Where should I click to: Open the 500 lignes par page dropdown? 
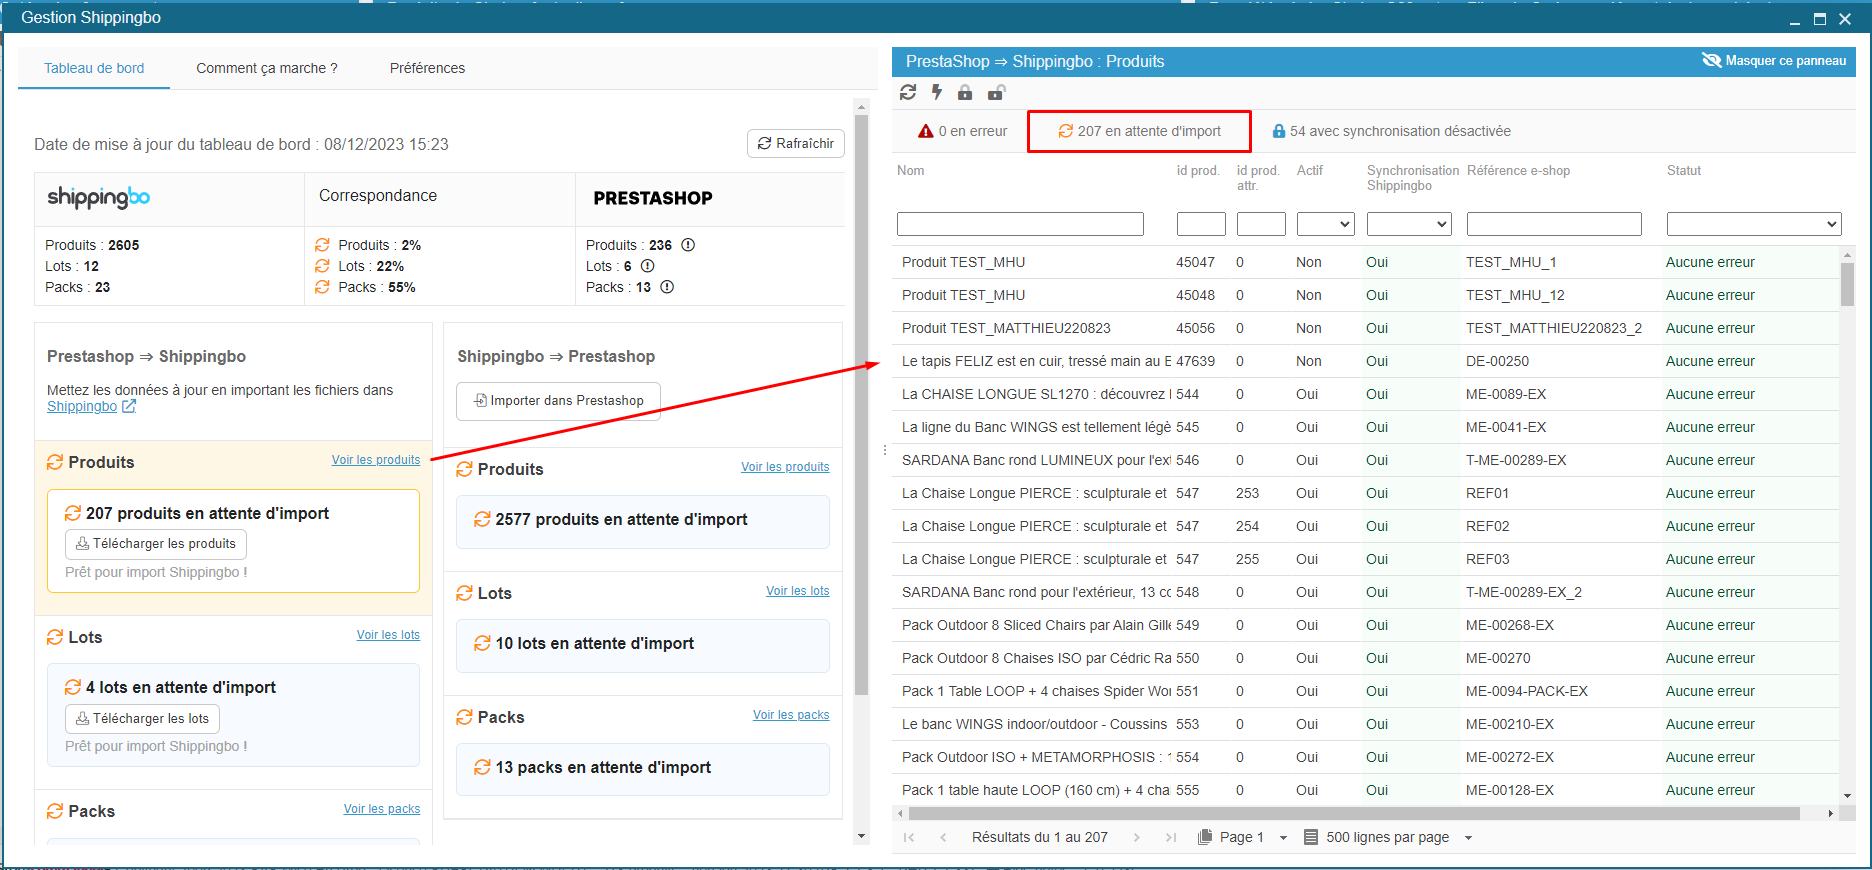click(1388, 837)
